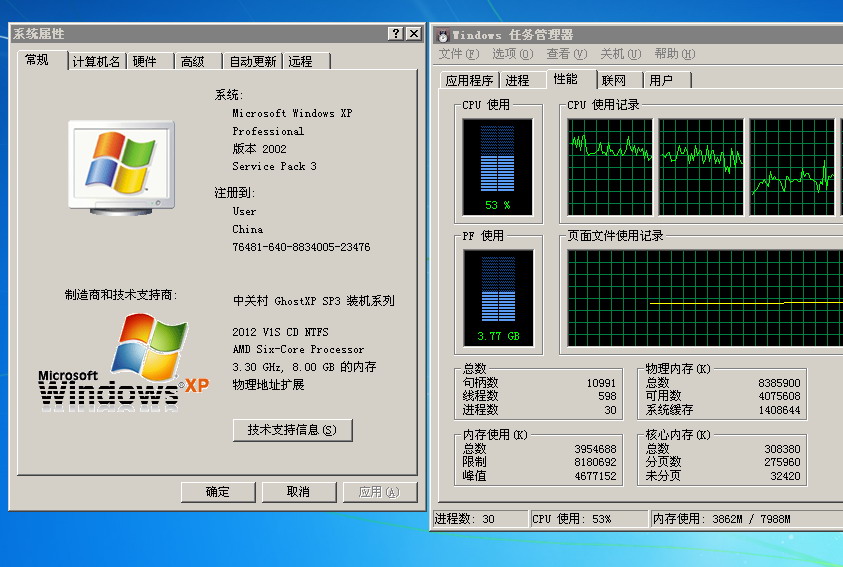843x567 pixels.
Task: Open the 用户 tab in Task Manager
Action: pos(667,81)
